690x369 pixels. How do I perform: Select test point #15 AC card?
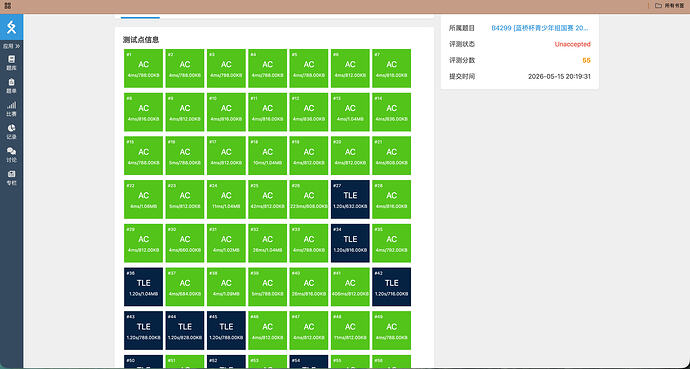click(143, 156)
